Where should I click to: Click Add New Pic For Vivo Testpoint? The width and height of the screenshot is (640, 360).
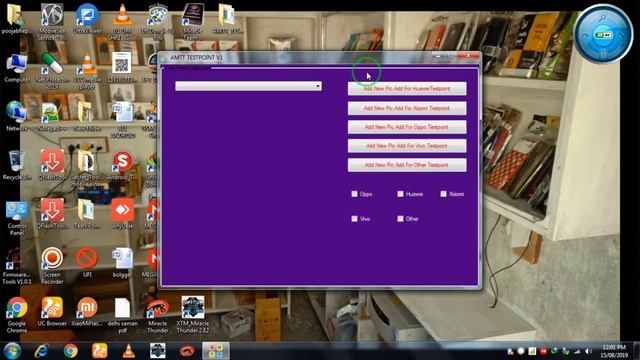[407, 146]
